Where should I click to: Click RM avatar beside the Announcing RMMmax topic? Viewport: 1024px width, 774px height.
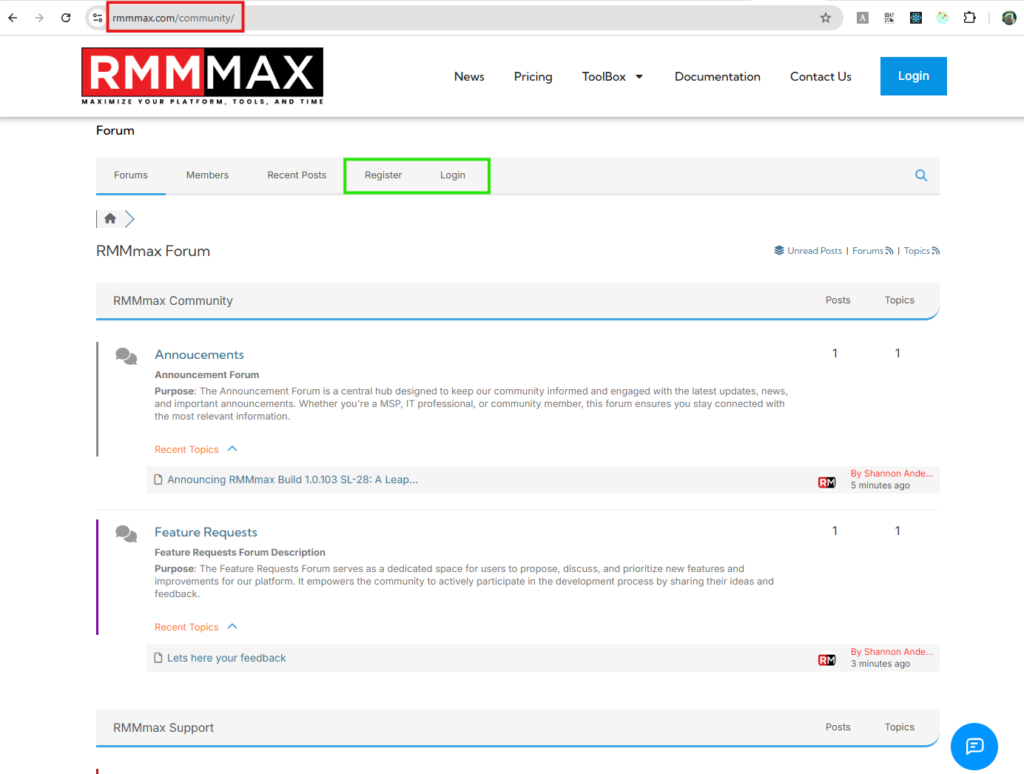point(827,482)
